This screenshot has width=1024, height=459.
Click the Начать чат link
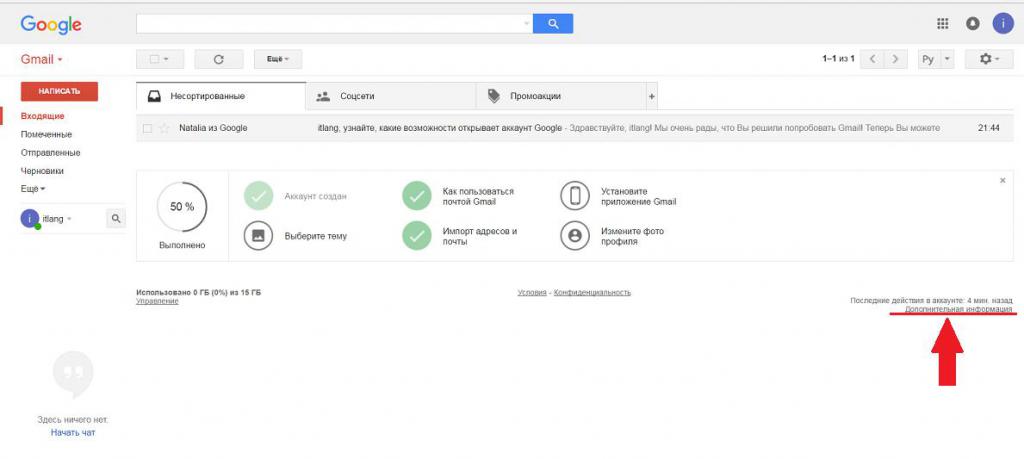point(73,432)
